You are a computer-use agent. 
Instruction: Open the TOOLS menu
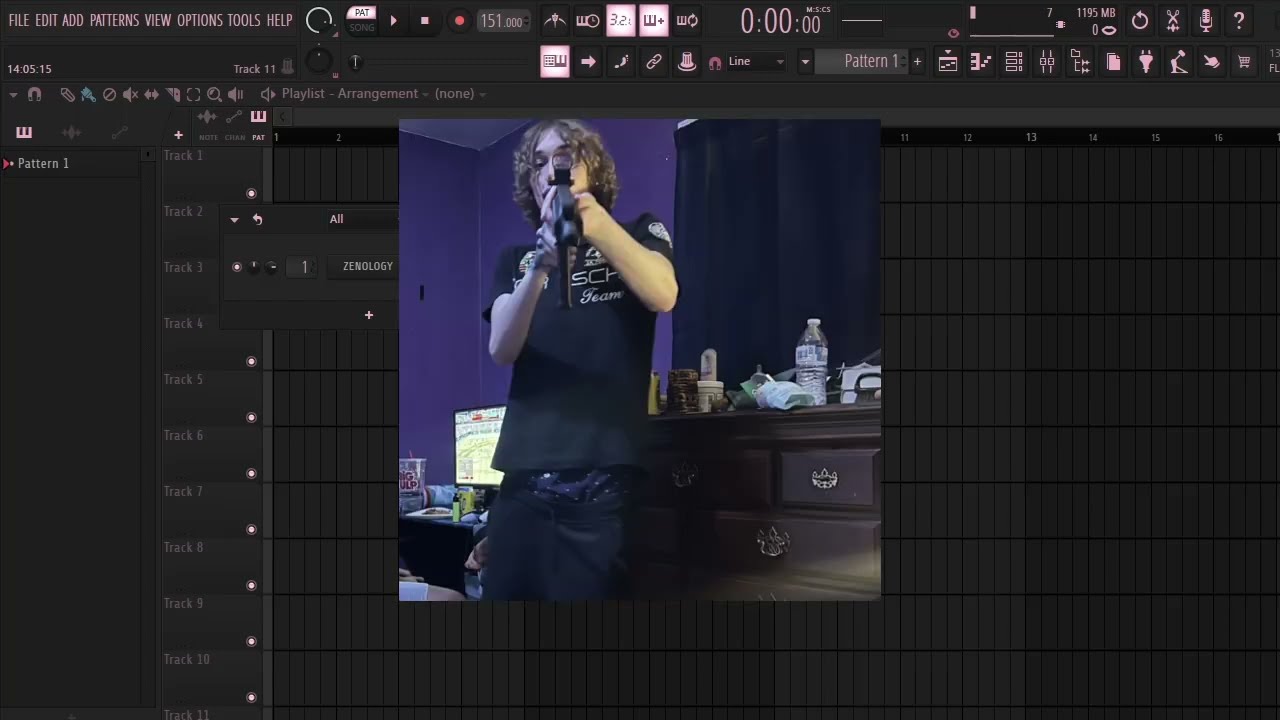244,20
